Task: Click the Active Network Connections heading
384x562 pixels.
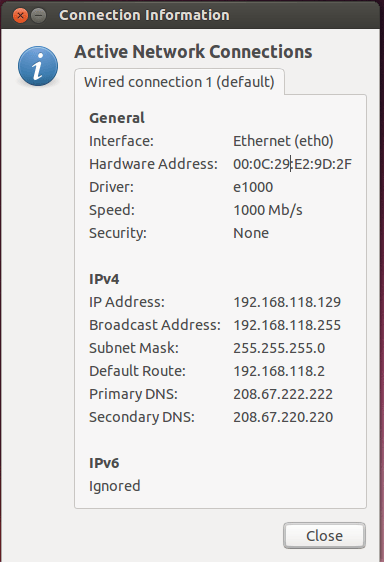Action: (x=193, y=52)
